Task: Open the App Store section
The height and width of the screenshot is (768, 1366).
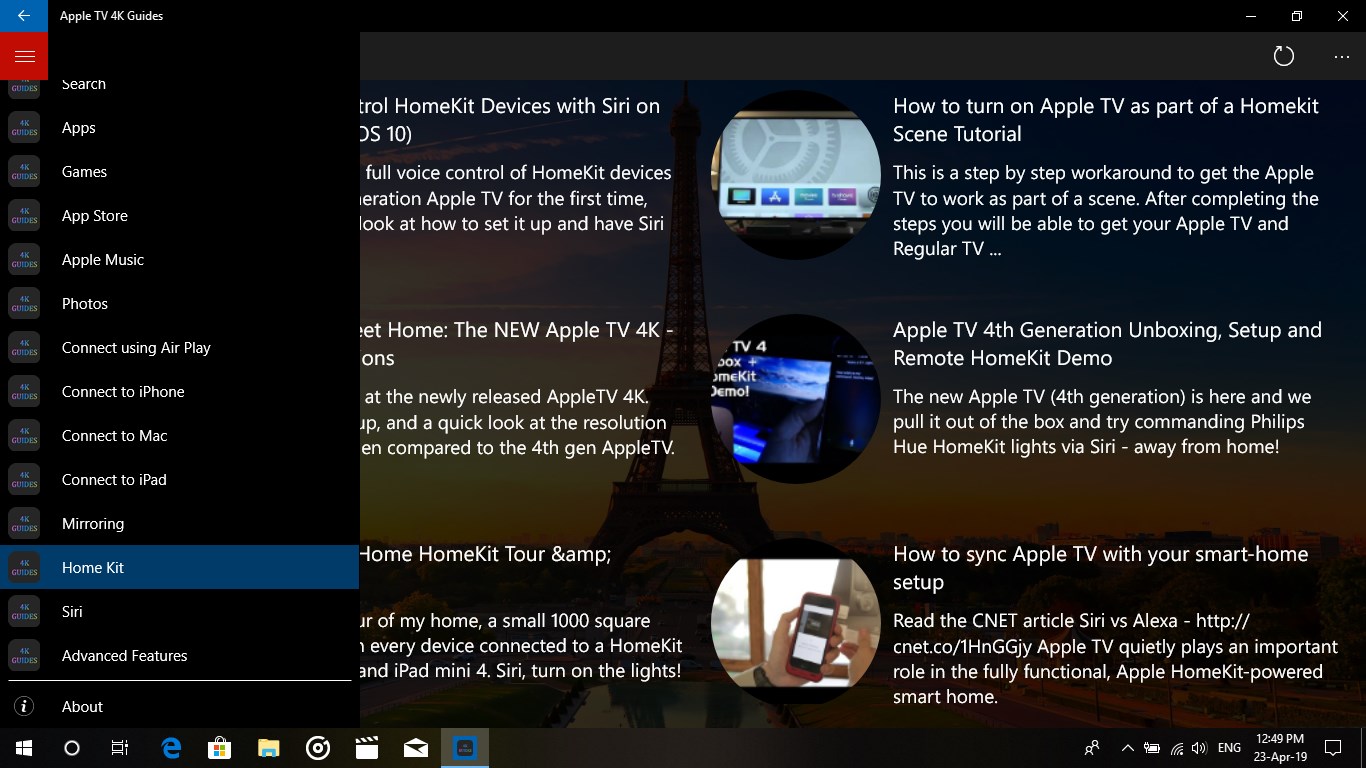Action: (180, 216)
